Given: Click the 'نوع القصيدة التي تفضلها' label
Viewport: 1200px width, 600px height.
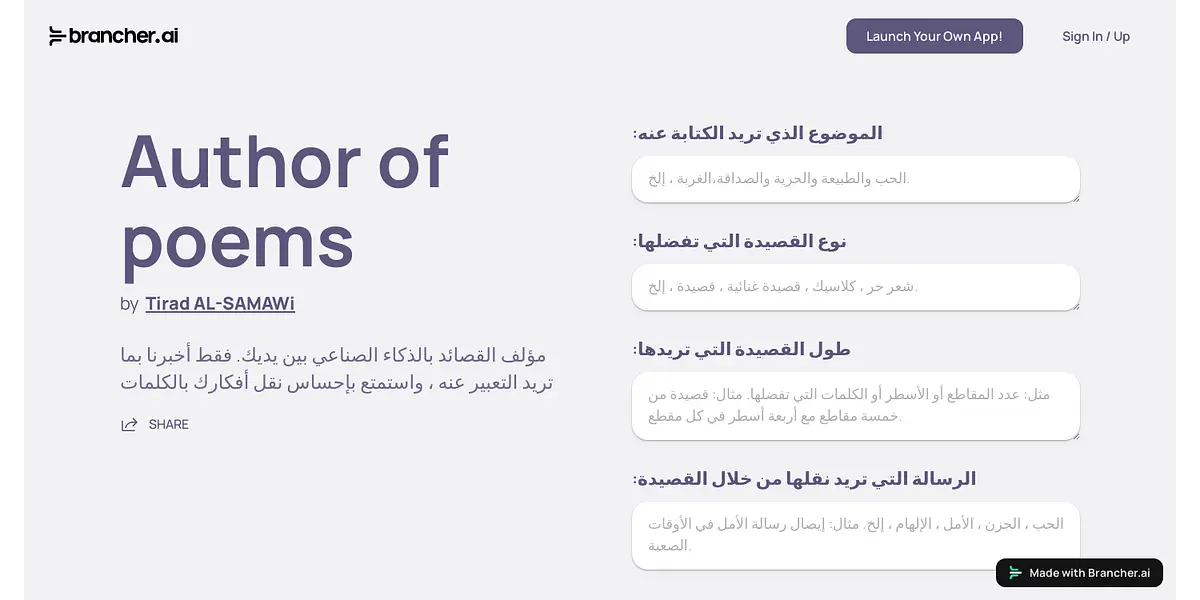Looking at the screenshot, I should pyautogui.click(x=740, y=241).
